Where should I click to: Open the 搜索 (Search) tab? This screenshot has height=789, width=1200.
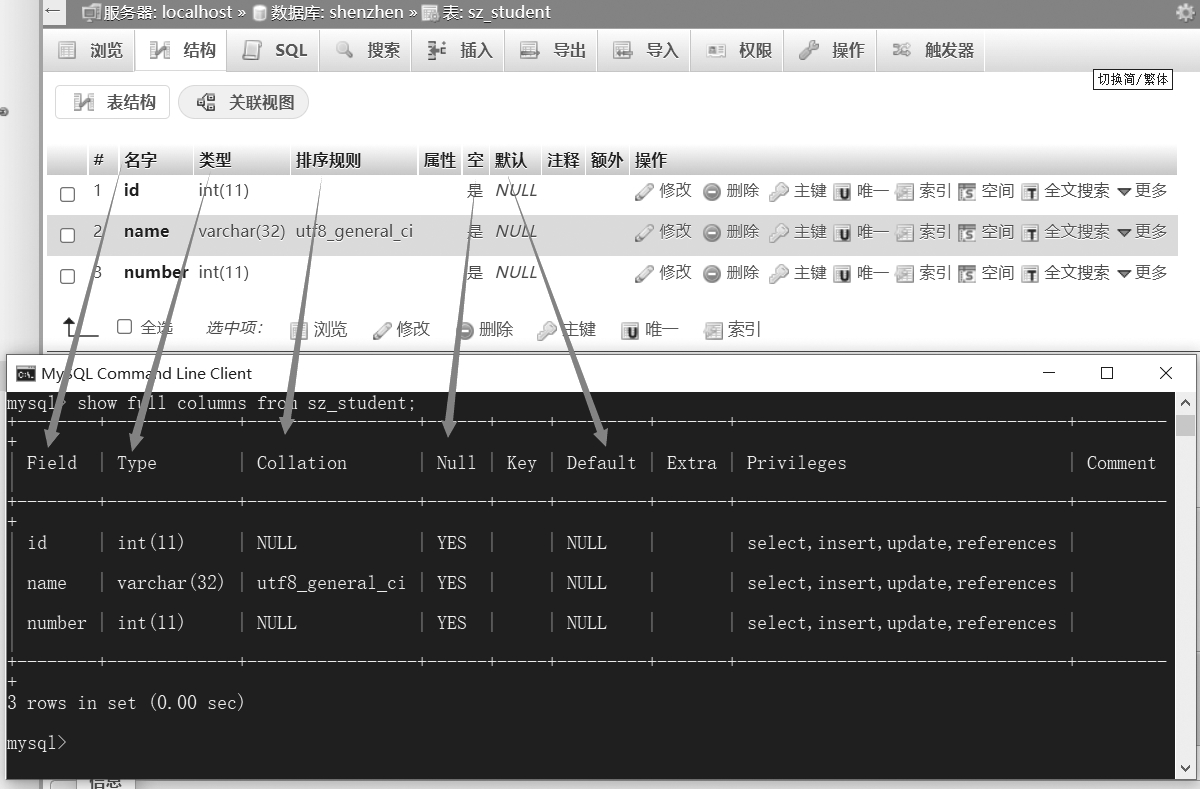[366, 50]
